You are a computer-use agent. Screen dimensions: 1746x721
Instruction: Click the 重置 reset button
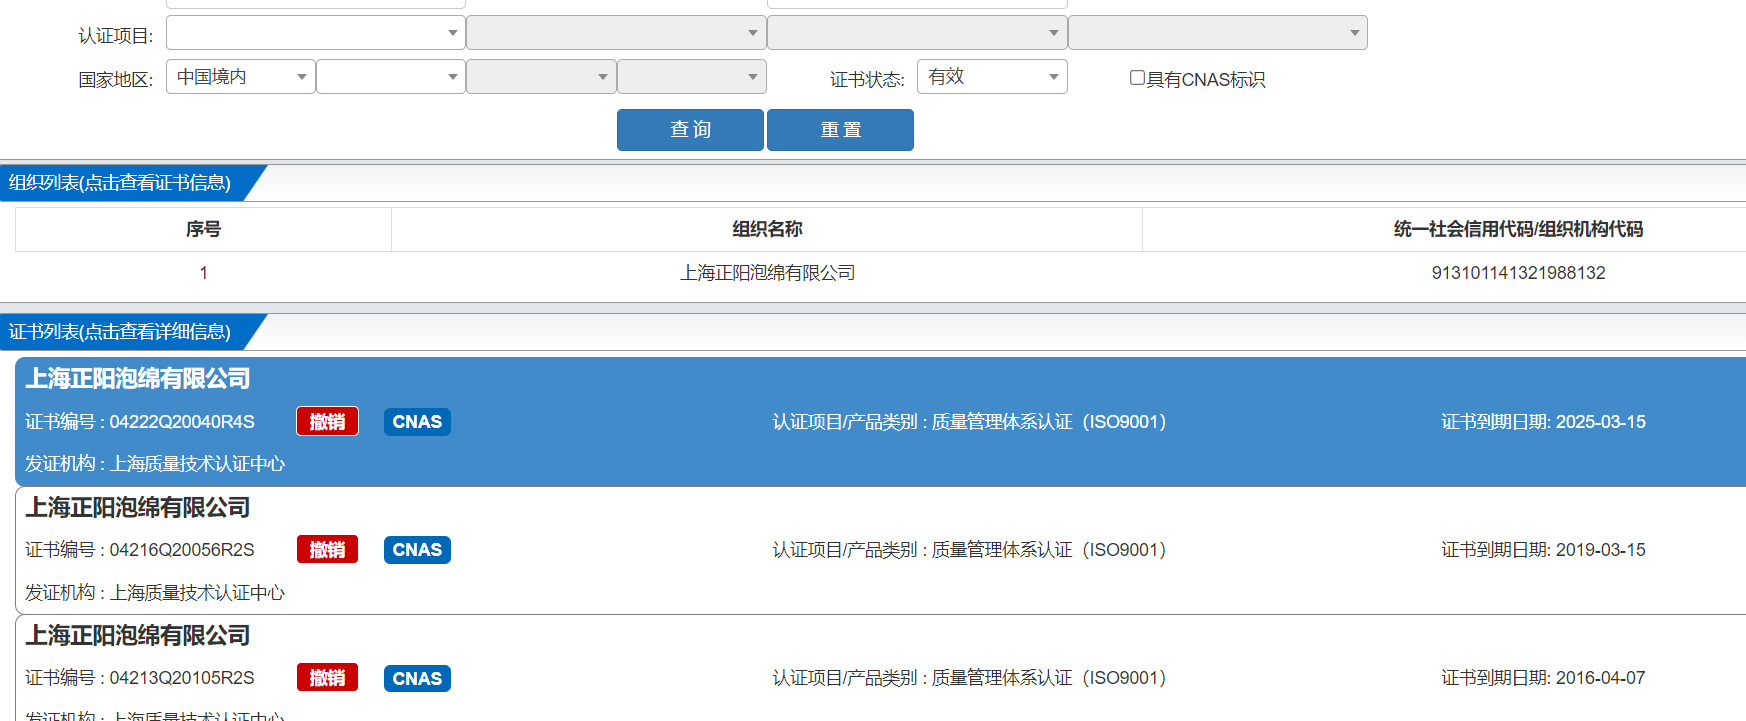(840, 130)
